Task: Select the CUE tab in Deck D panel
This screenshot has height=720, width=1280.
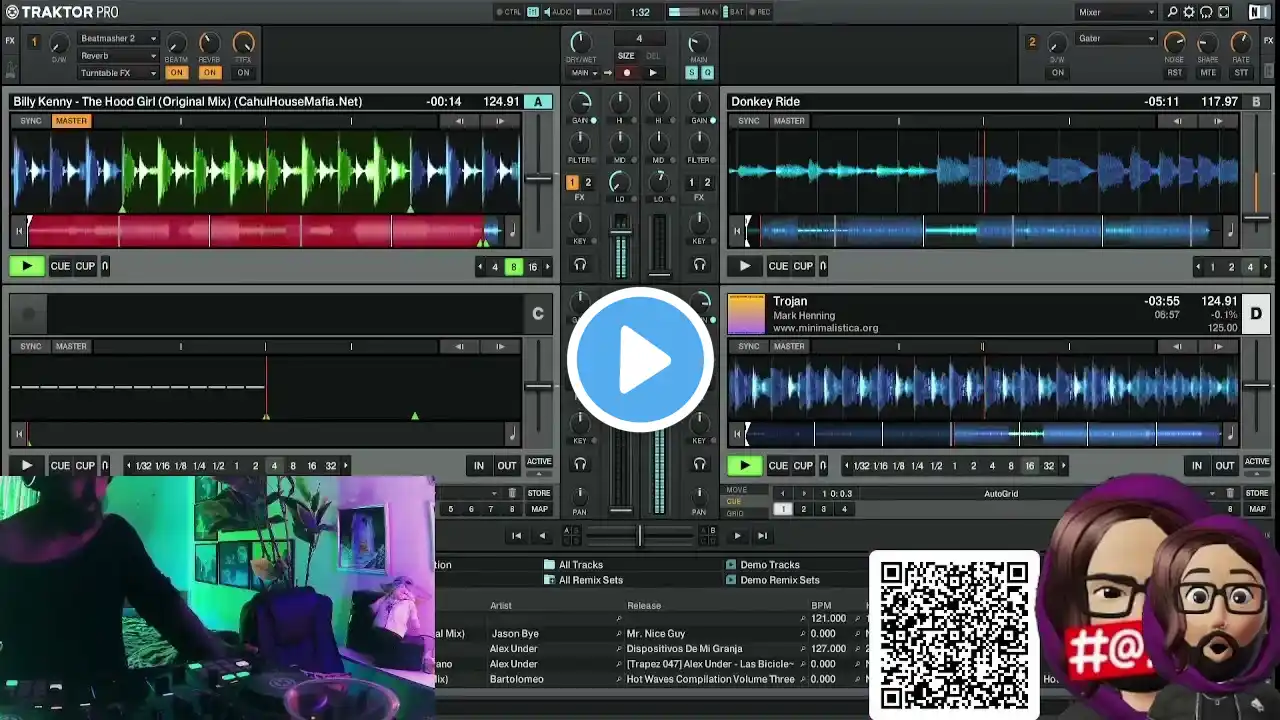Action: click(x=735, y=502)
